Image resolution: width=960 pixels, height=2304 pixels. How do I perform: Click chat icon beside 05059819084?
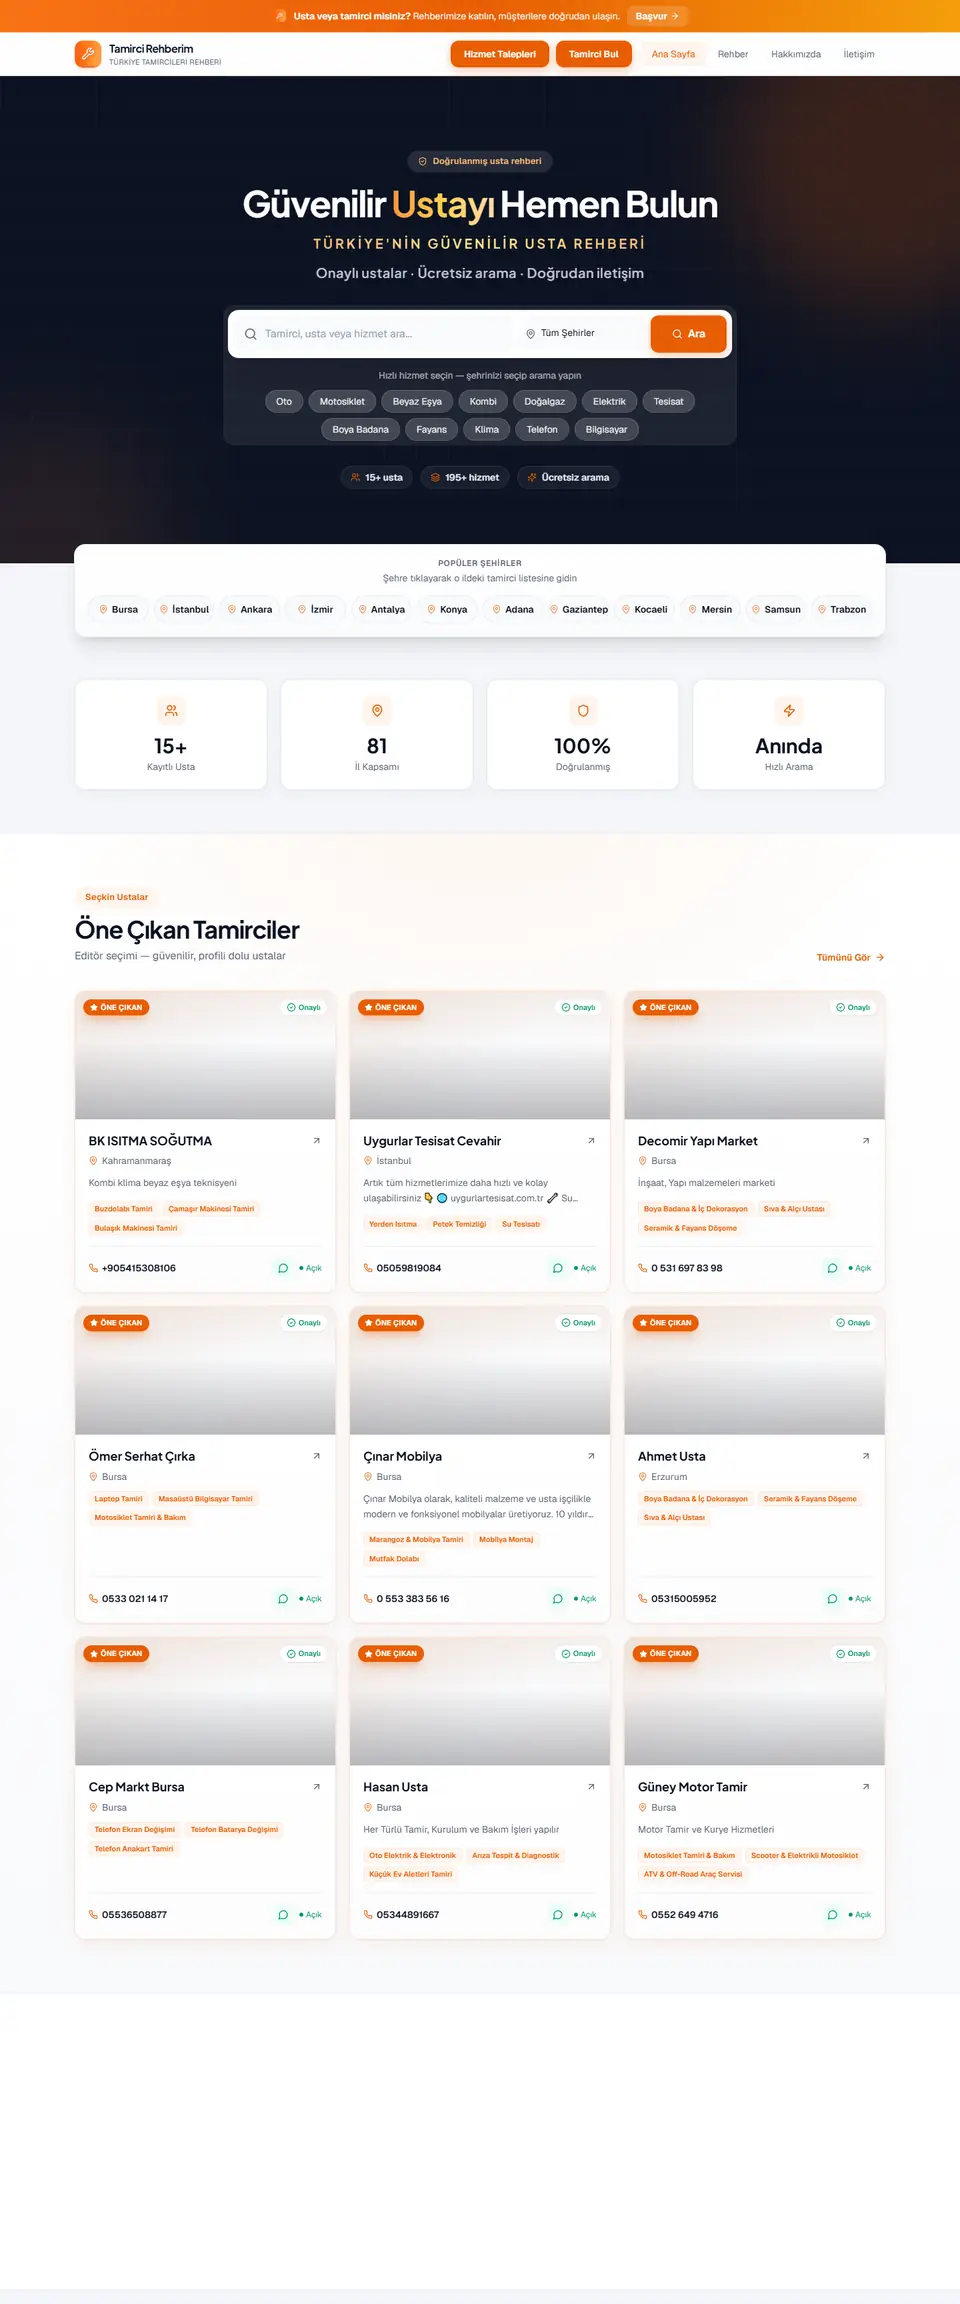[558, 1268]
